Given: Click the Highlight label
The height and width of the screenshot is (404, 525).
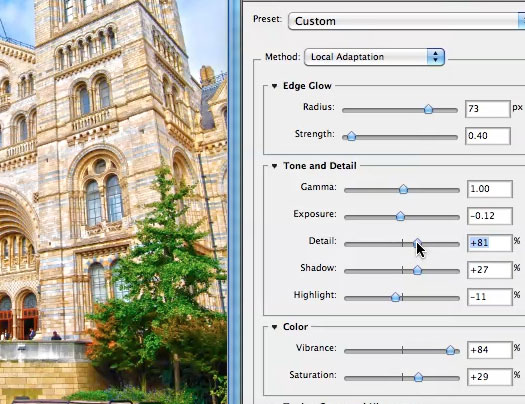Looking at the screenshot, I should 315,295.
